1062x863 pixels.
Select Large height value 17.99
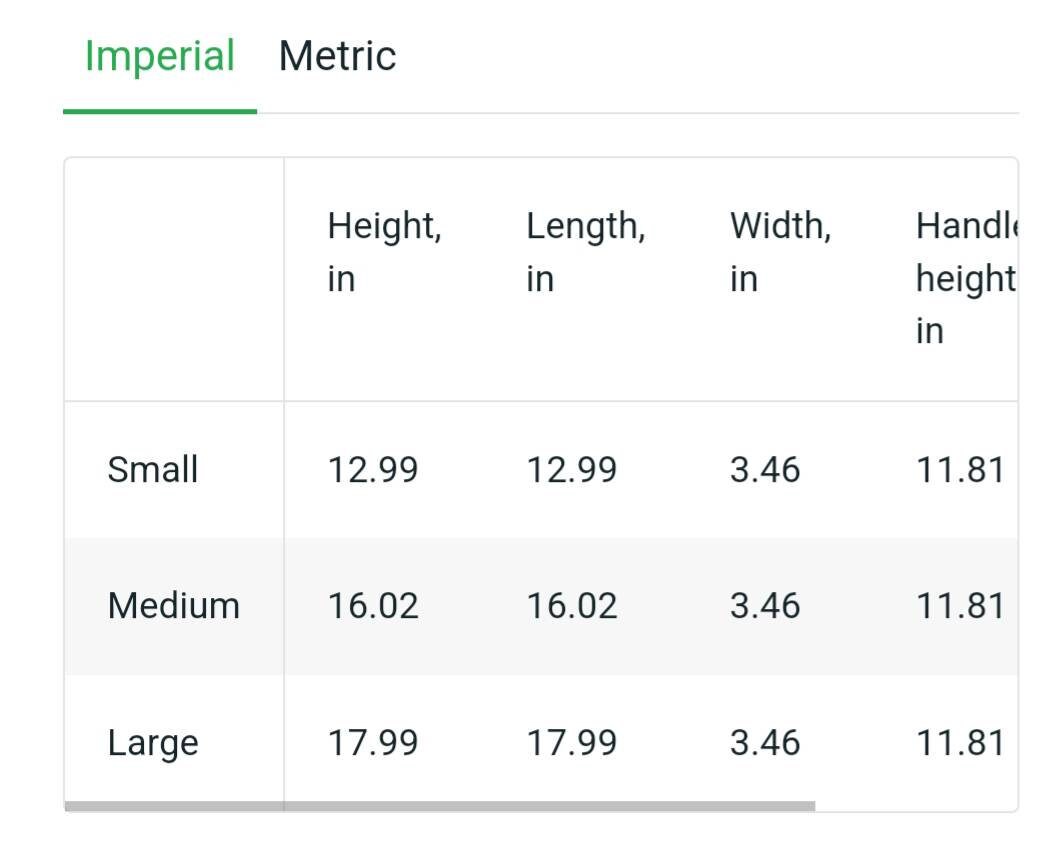coord(373,742)
